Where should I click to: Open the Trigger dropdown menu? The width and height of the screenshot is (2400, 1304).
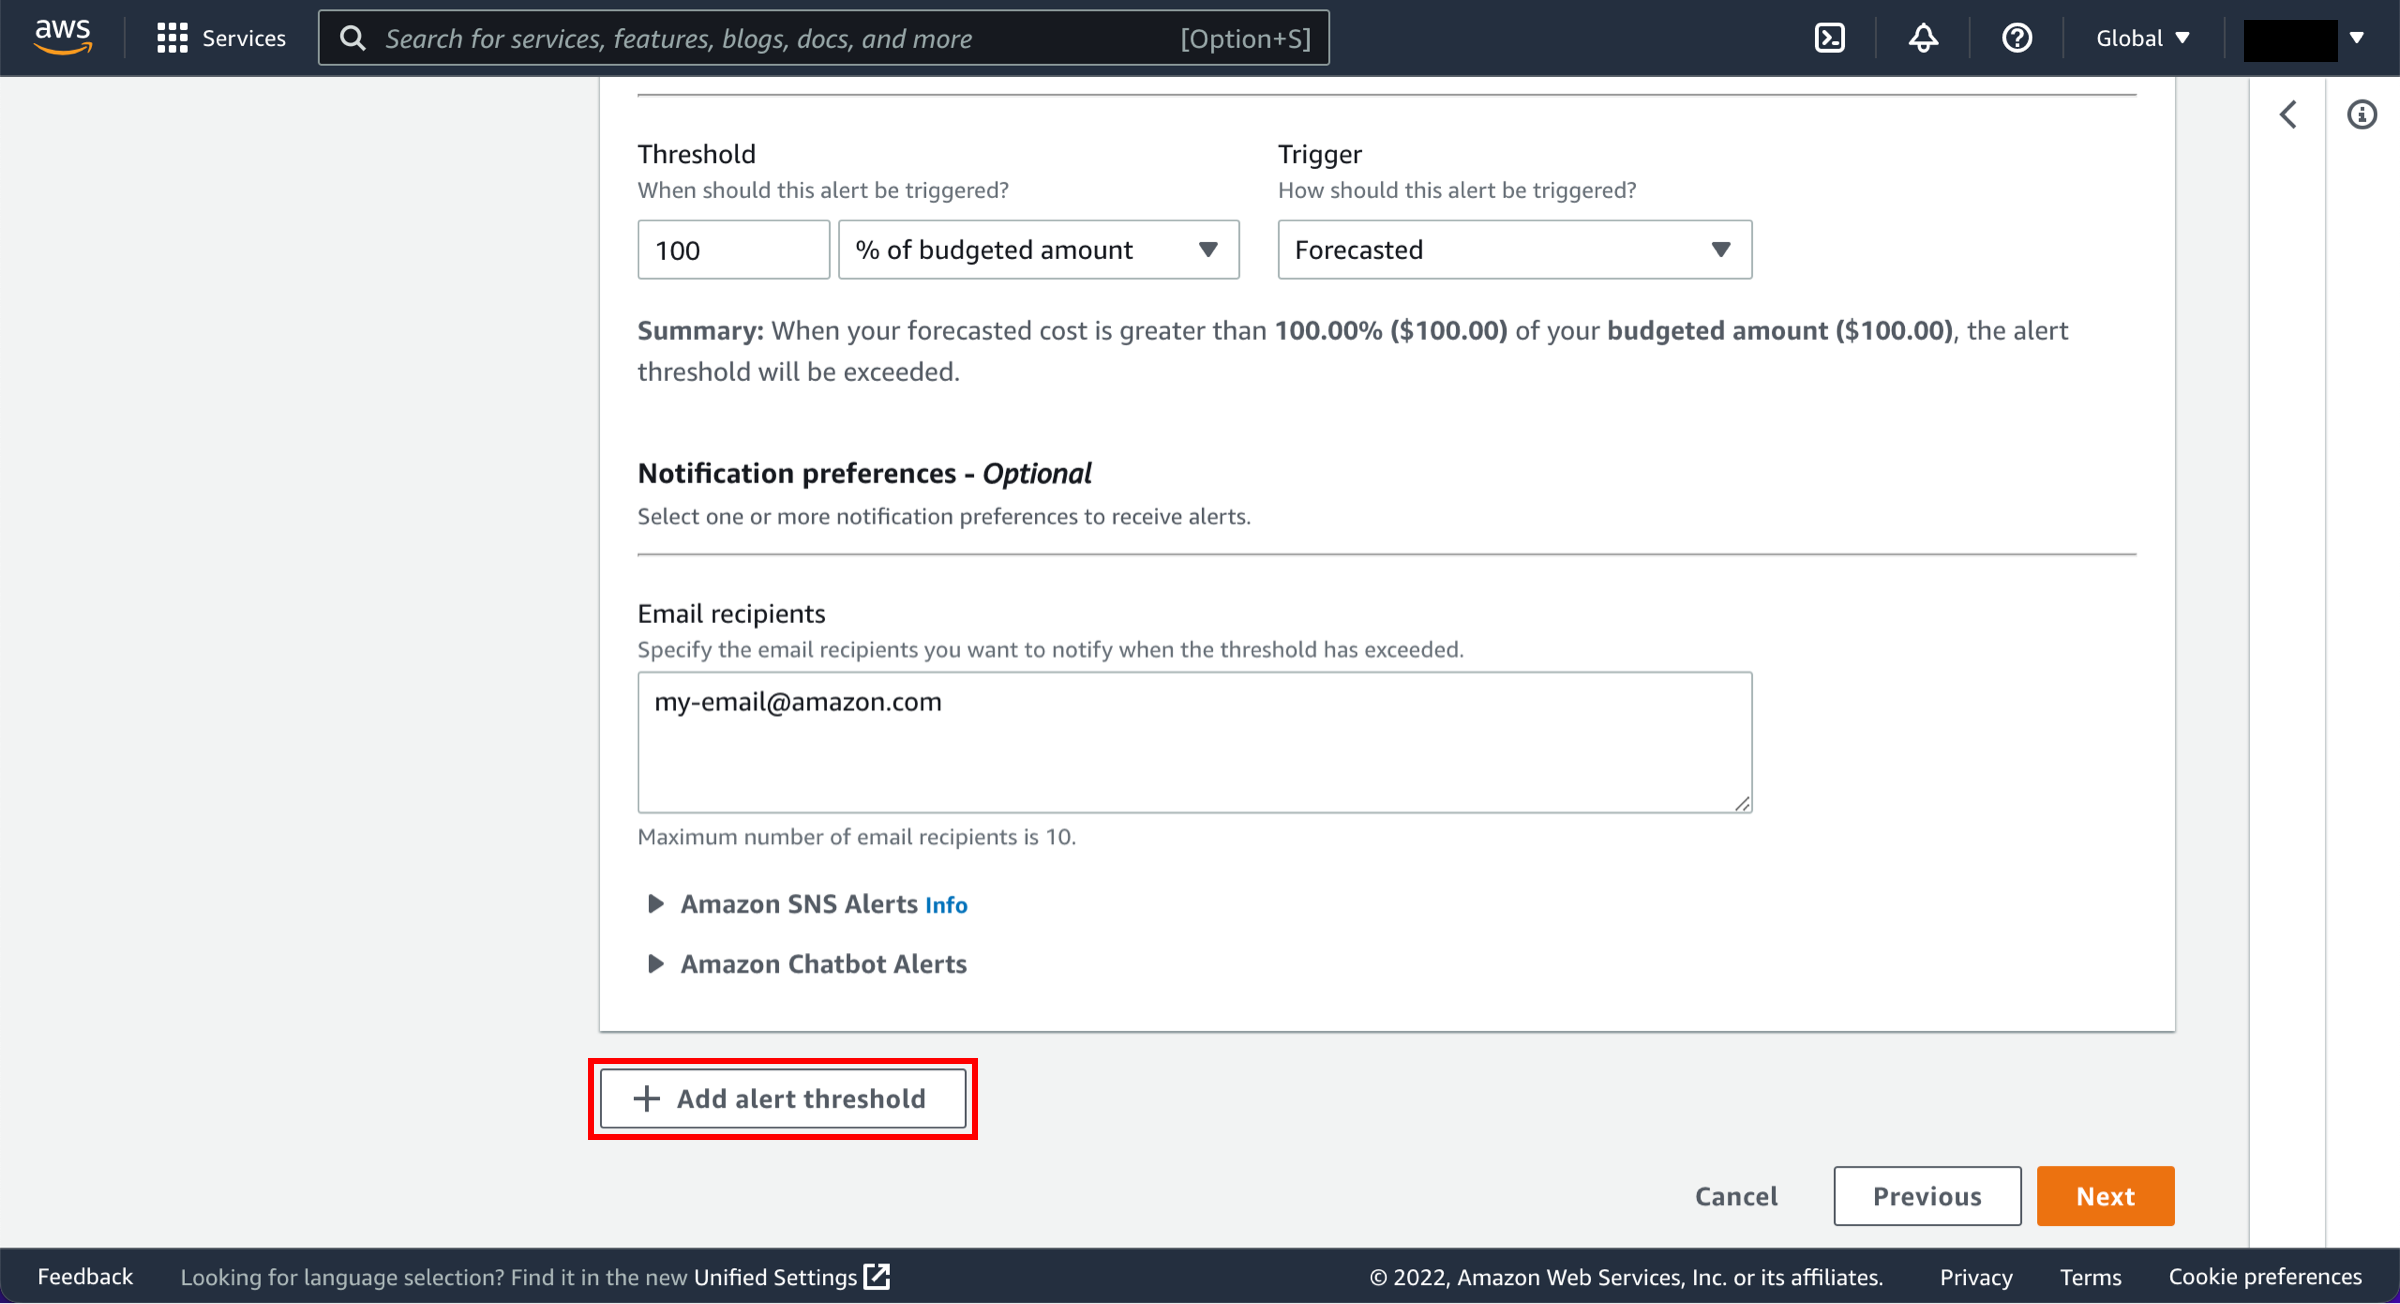click(1514, 249)
